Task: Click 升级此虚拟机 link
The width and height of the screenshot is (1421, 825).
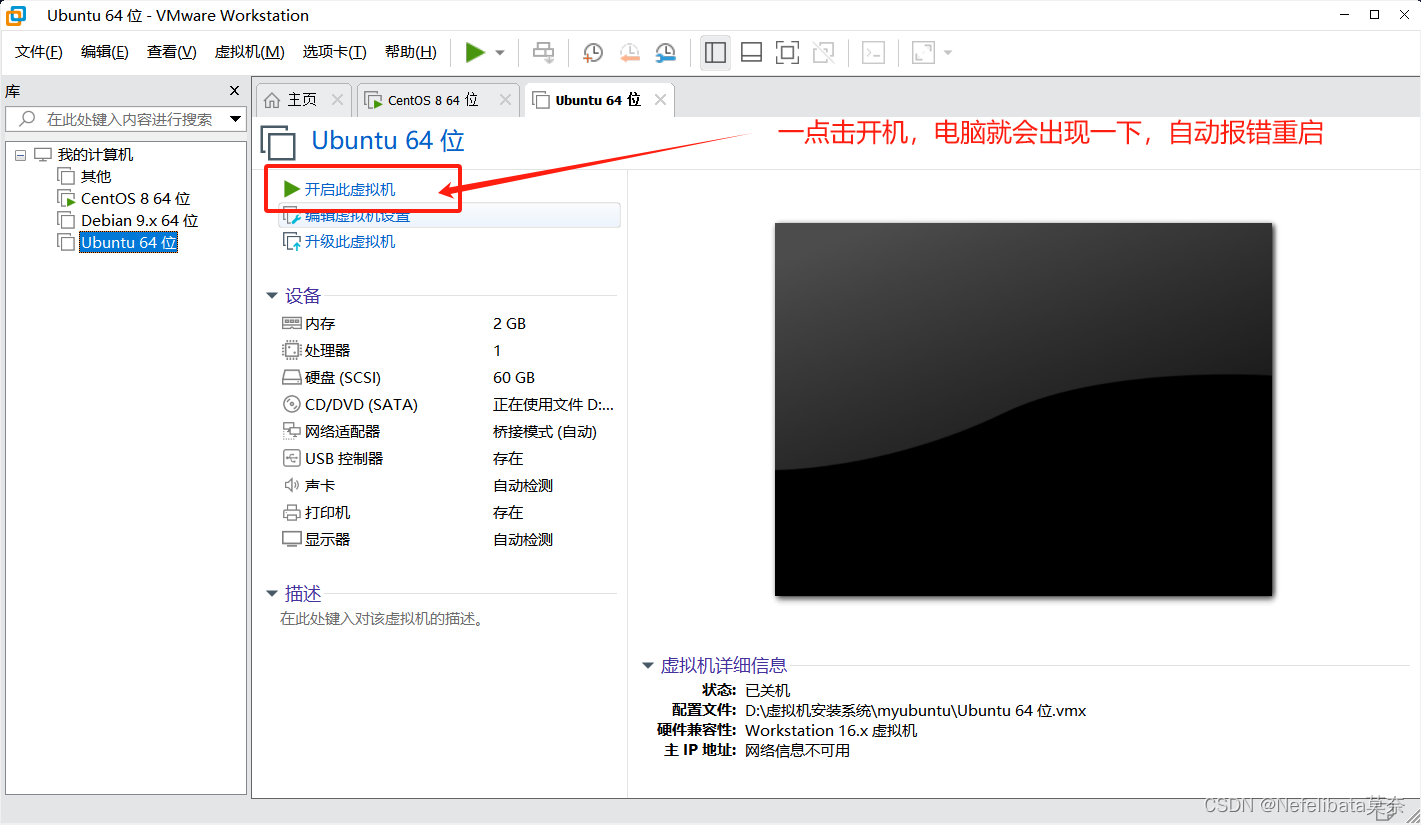Action: tap(350, 241)
